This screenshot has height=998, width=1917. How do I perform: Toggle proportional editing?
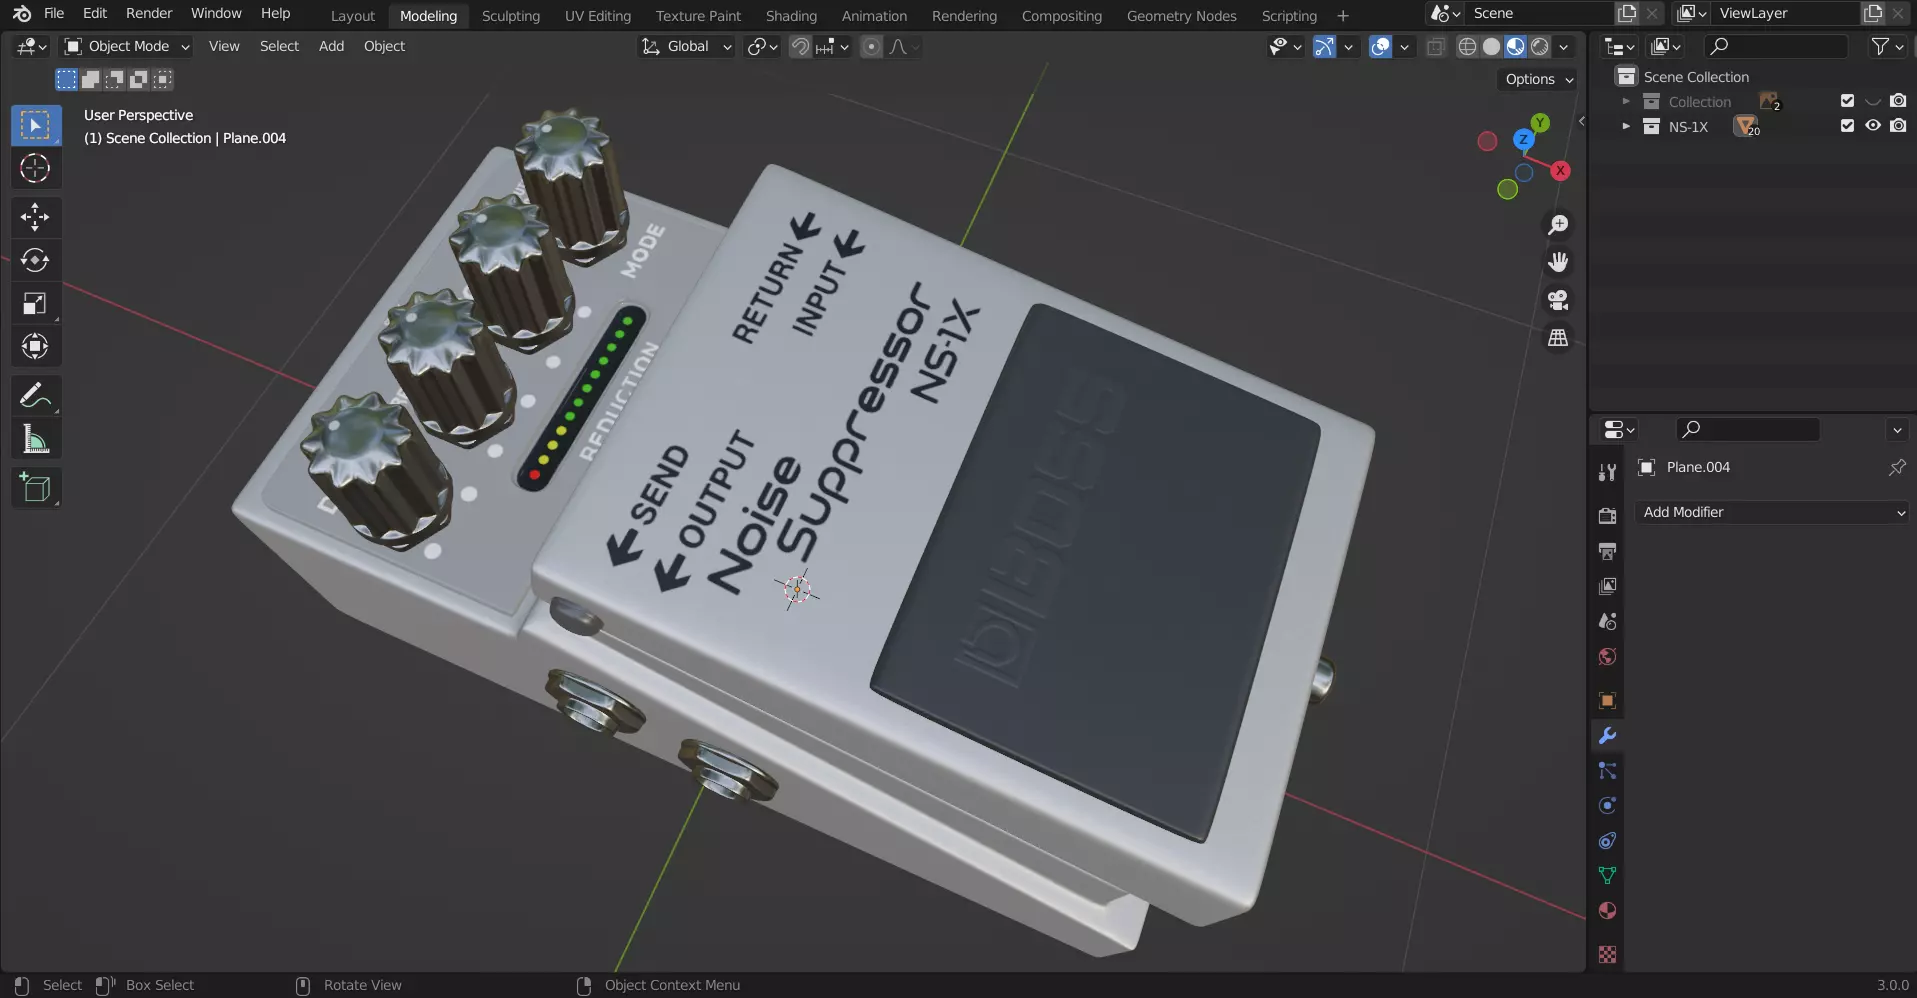[872, 47]
